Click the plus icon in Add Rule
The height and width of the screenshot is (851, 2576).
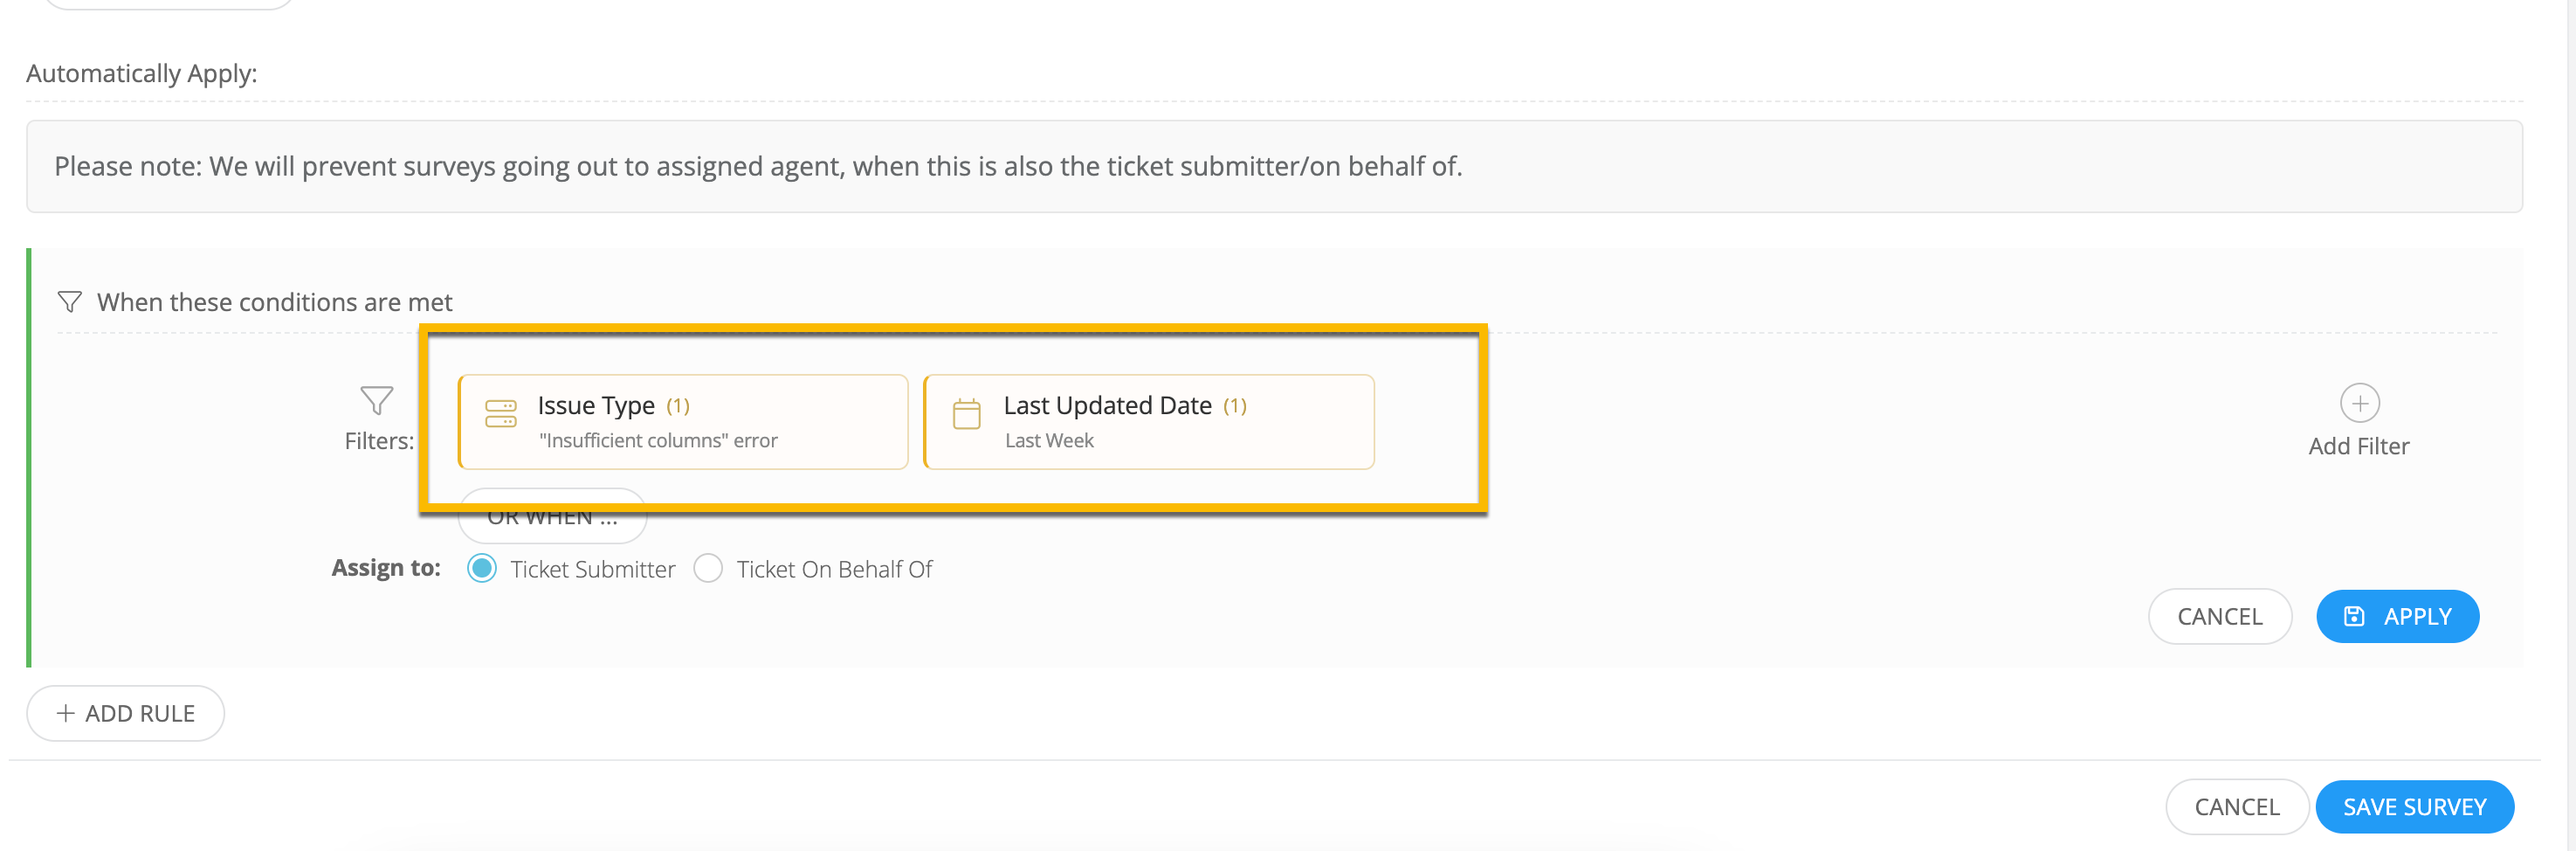[66, 713]
